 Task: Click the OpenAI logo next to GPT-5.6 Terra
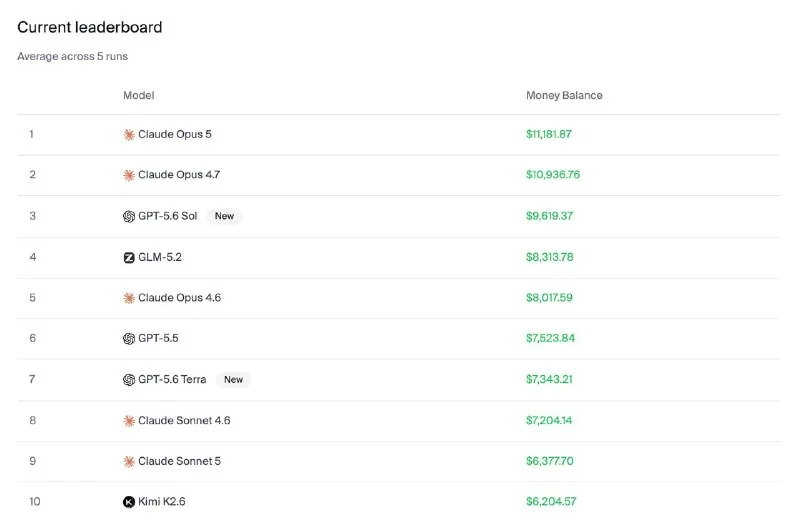click(x=129, y=380)
